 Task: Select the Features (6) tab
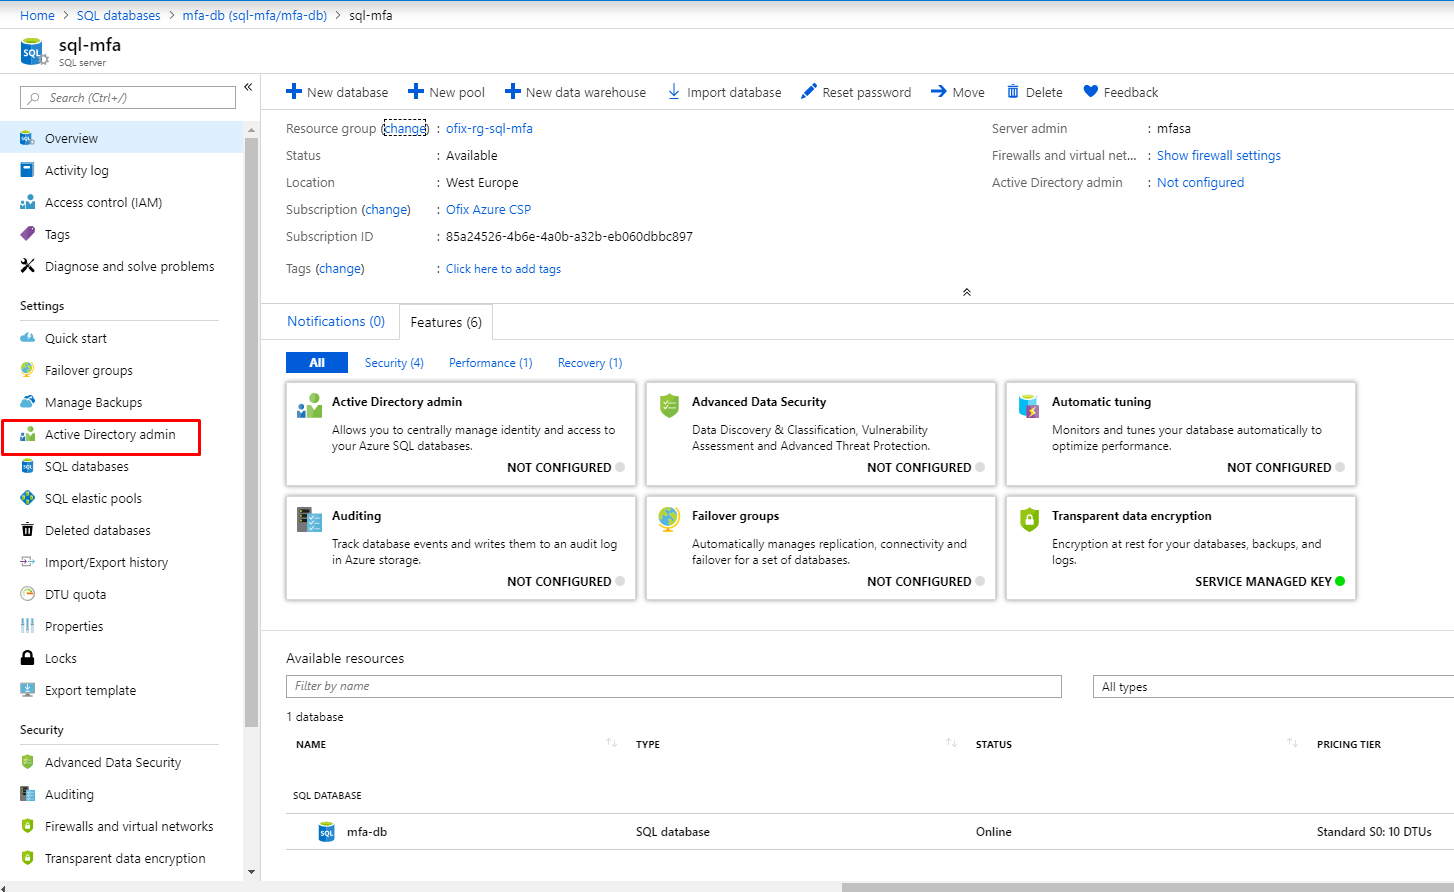[446, 322]
